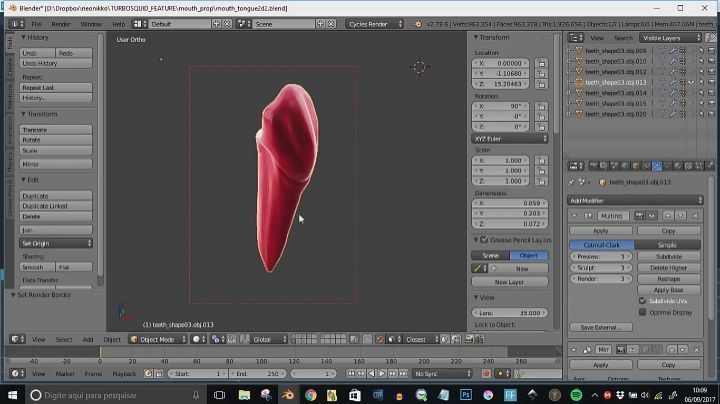Open the Cycles Render engine dropdown
This screenshot has height=404, width=720.
375,24
